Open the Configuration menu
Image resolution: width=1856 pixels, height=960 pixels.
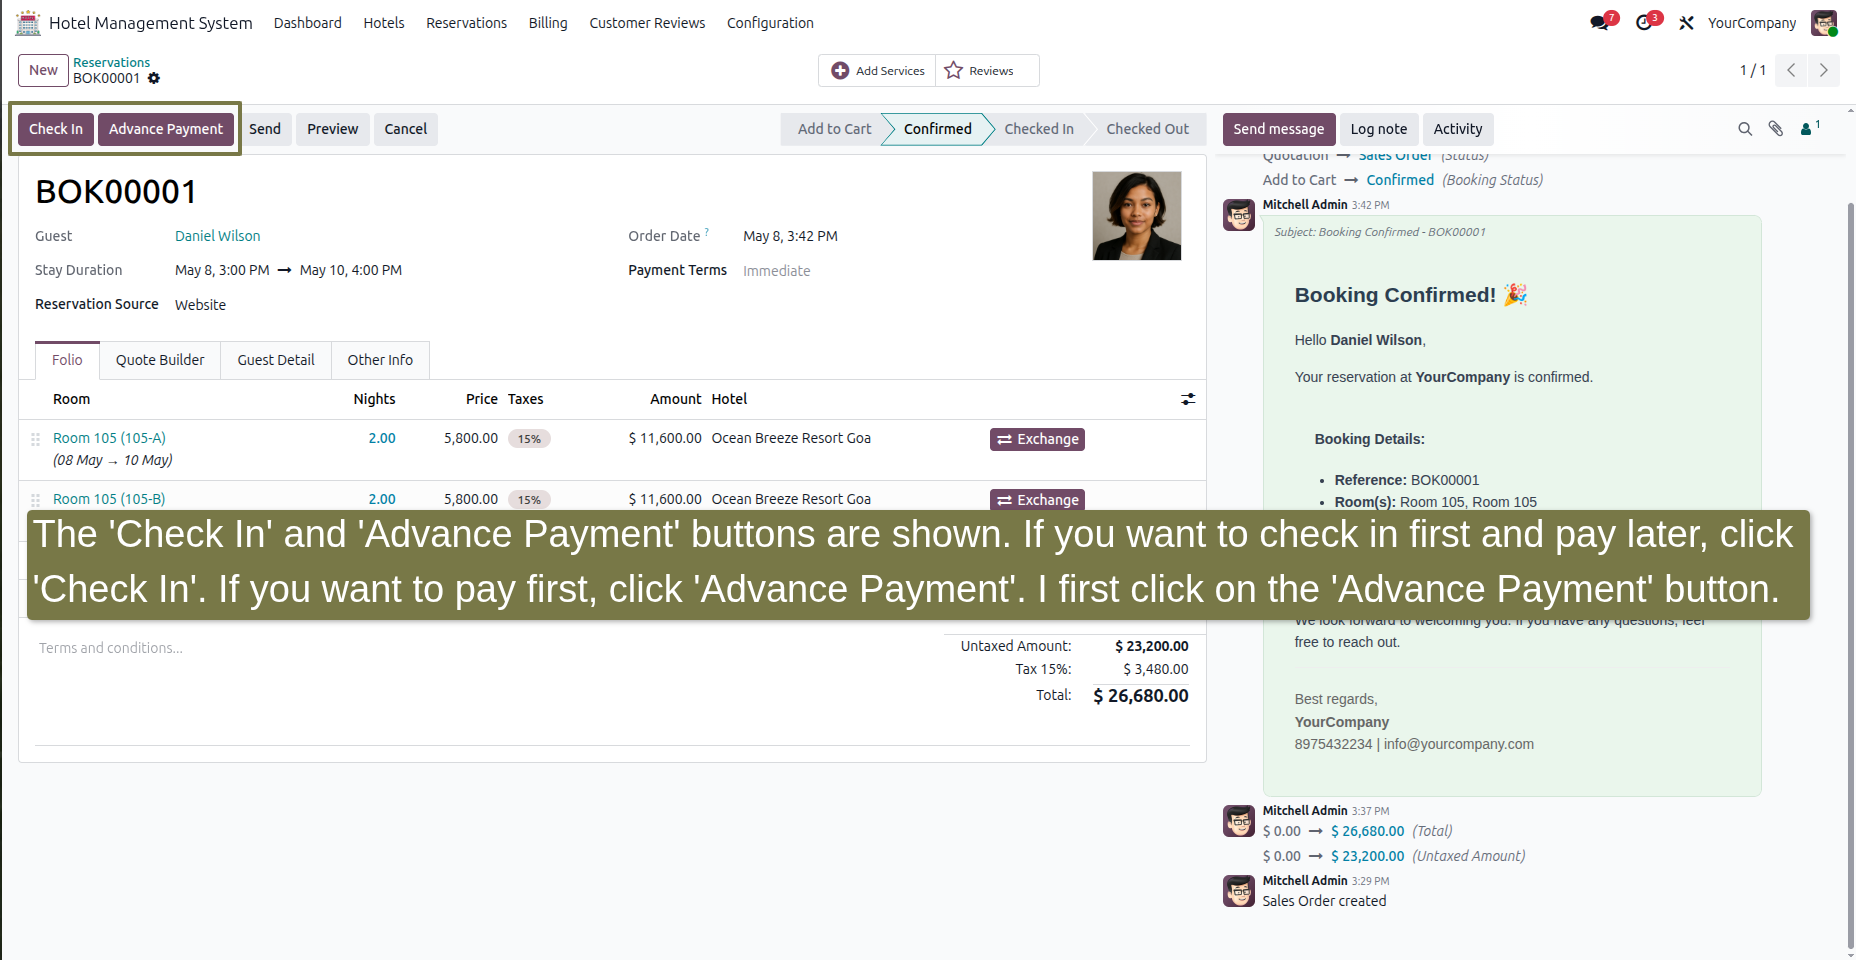(770, 23)
